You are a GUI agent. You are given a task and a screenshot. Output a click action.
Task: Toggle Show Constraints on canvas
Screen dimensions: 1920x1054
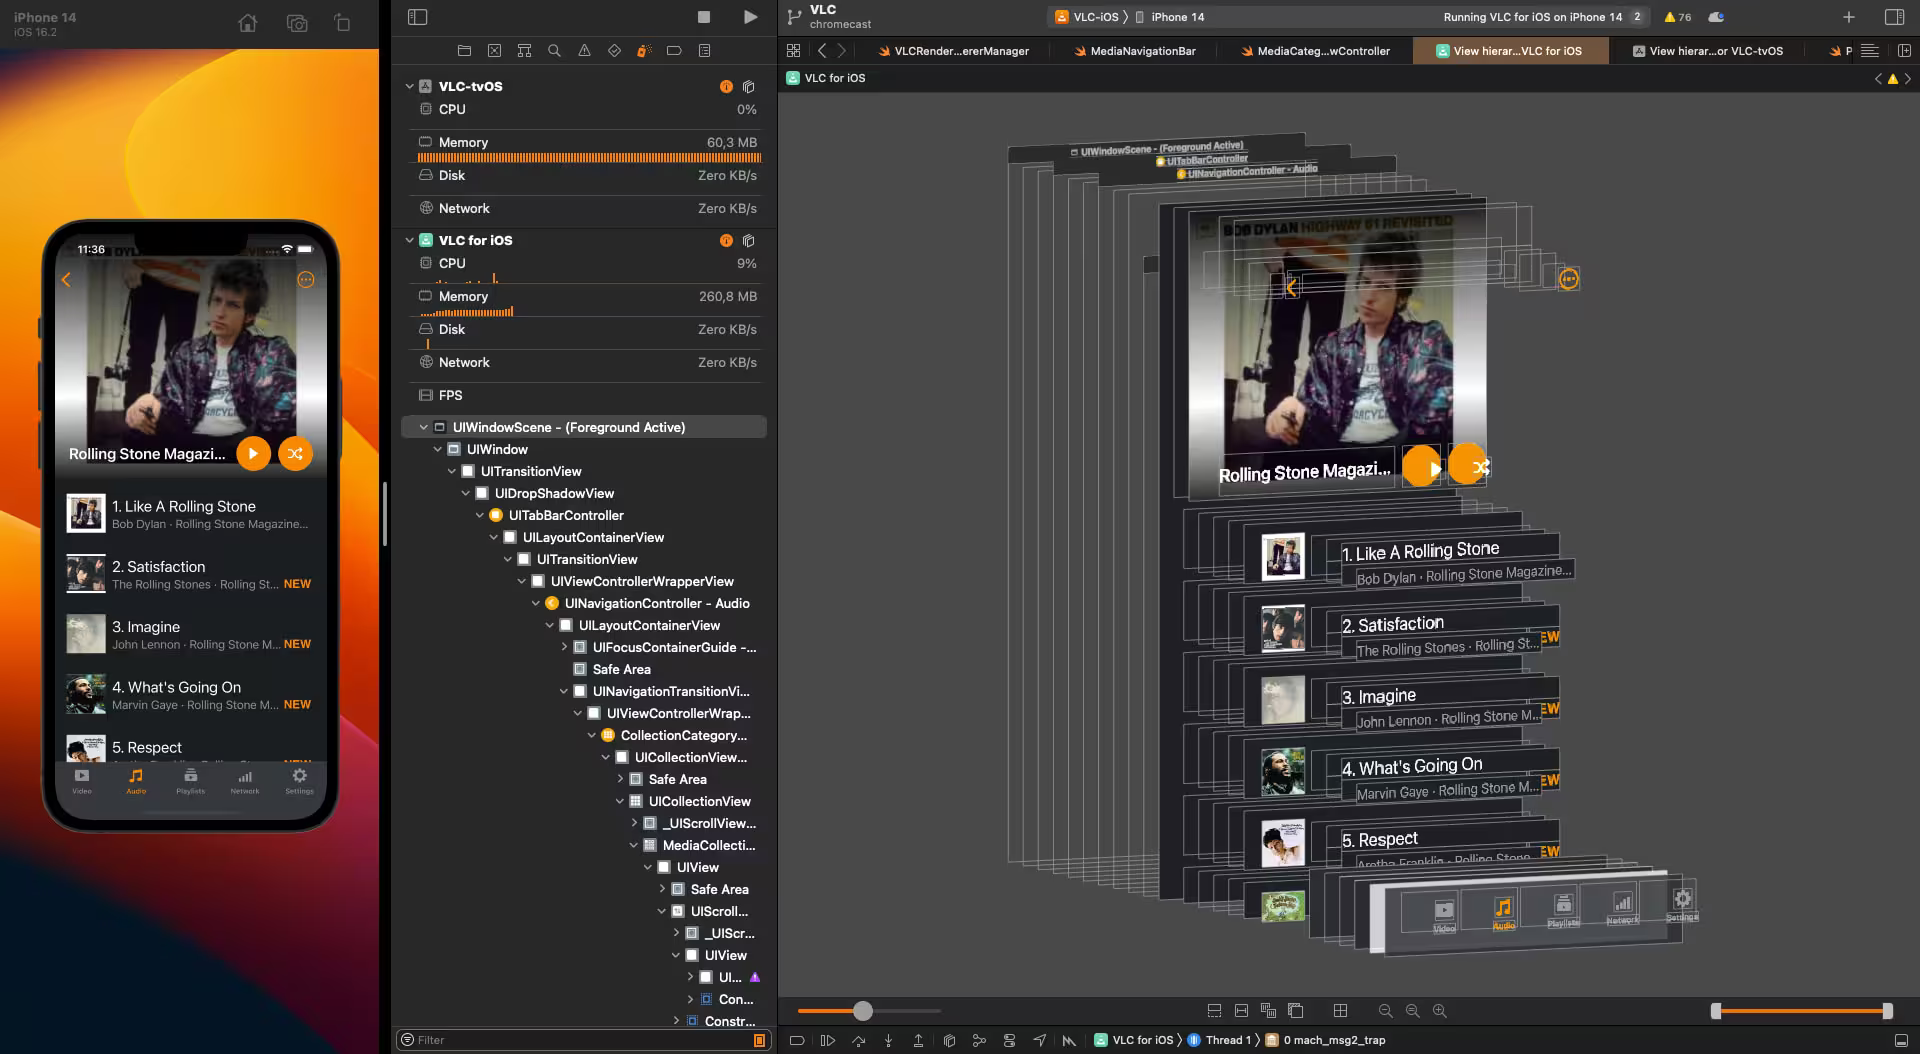pos(1241,1011)
